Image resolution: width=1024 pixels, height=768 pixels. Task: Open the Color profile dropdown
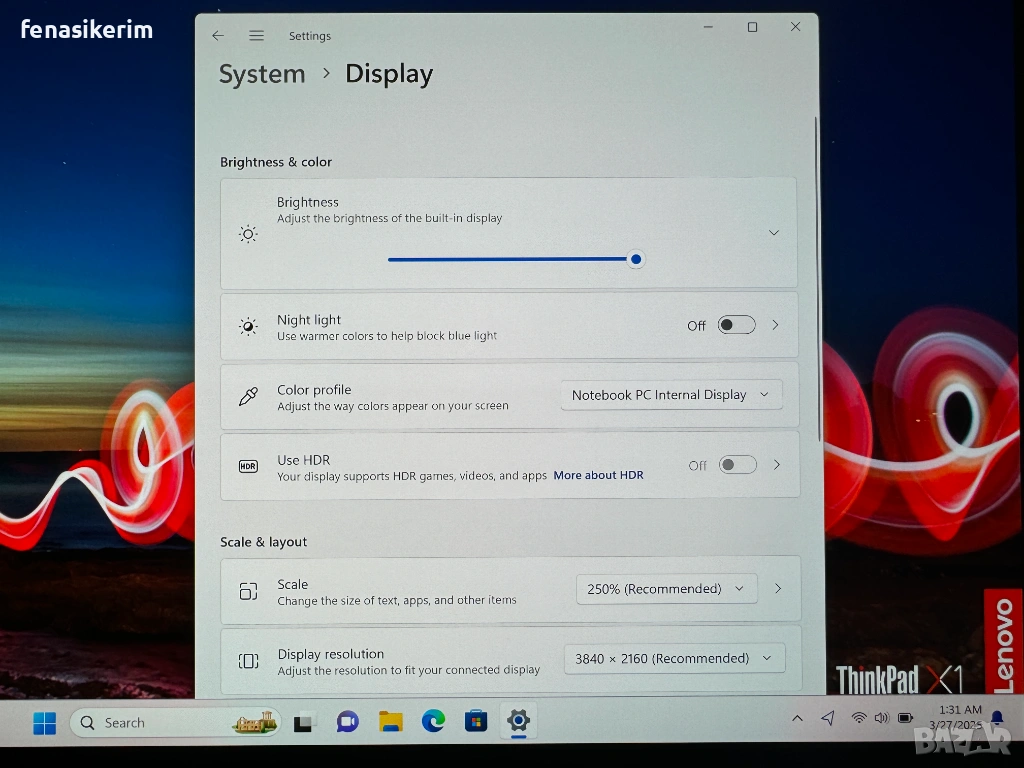(x=671, y=395)
